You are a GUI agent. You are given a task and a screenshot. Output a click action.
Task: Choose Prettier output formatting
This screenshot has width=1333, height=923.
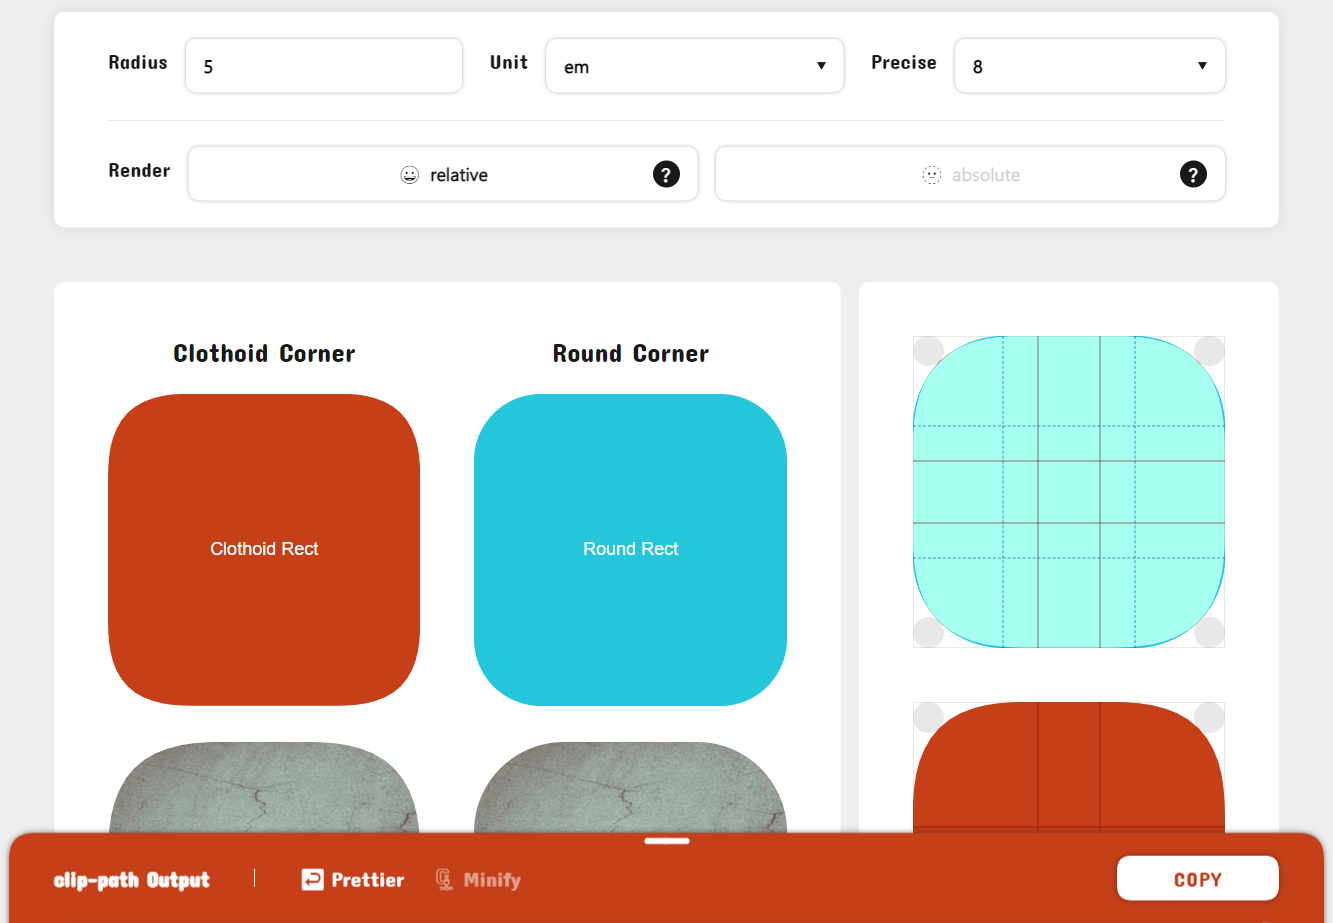click(x=367, y=880)
